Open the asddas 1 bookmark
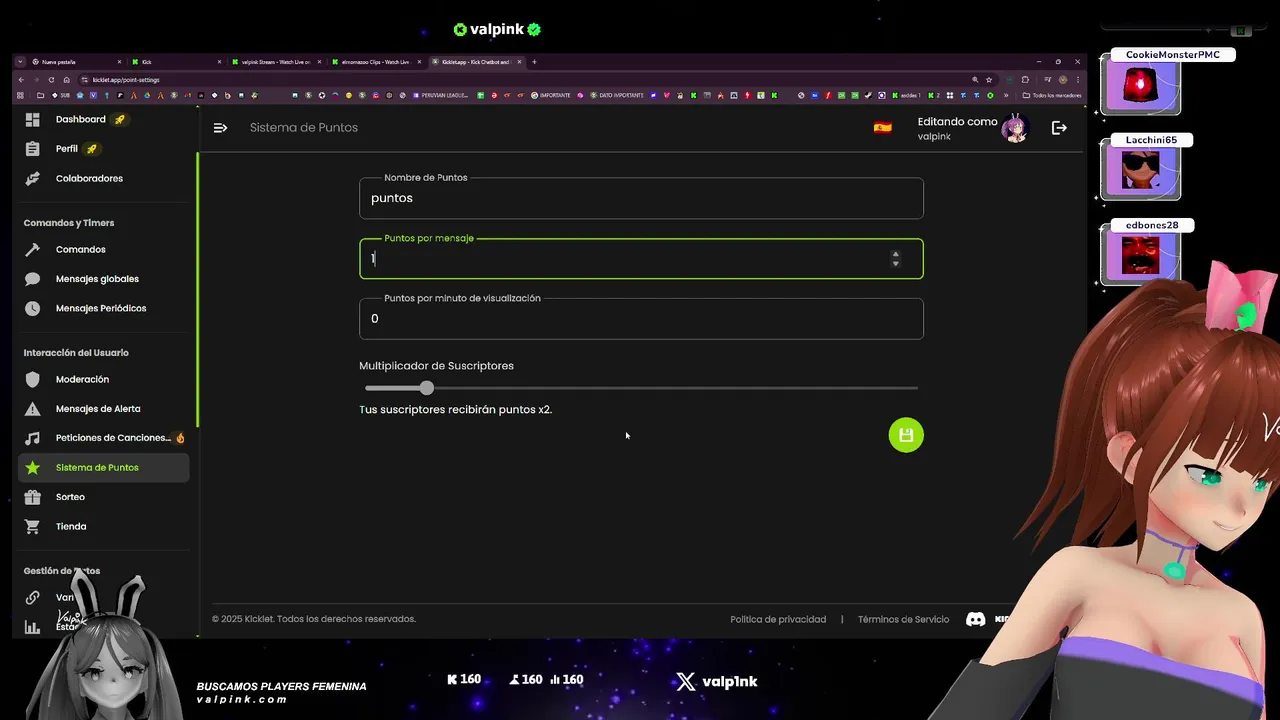1280x720 pixels. [905, 95]
